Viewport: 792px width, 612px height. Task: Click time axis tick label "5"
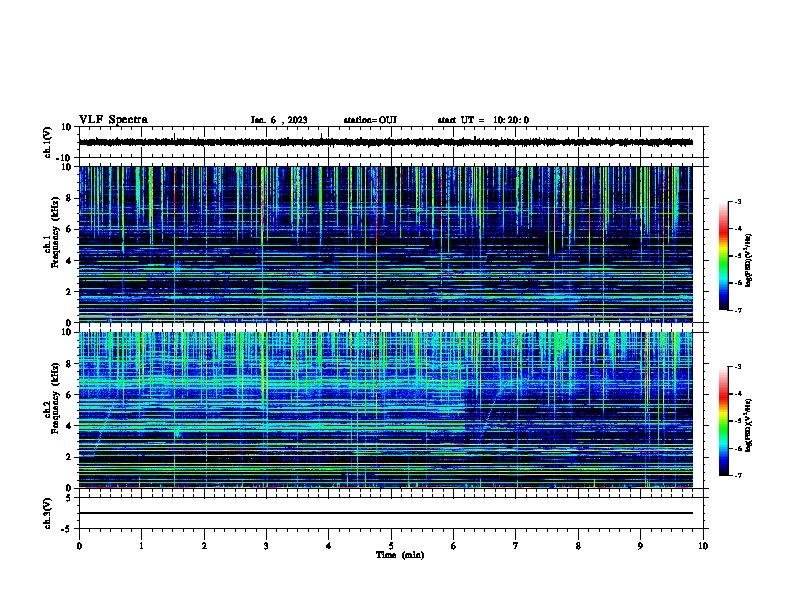391,546
